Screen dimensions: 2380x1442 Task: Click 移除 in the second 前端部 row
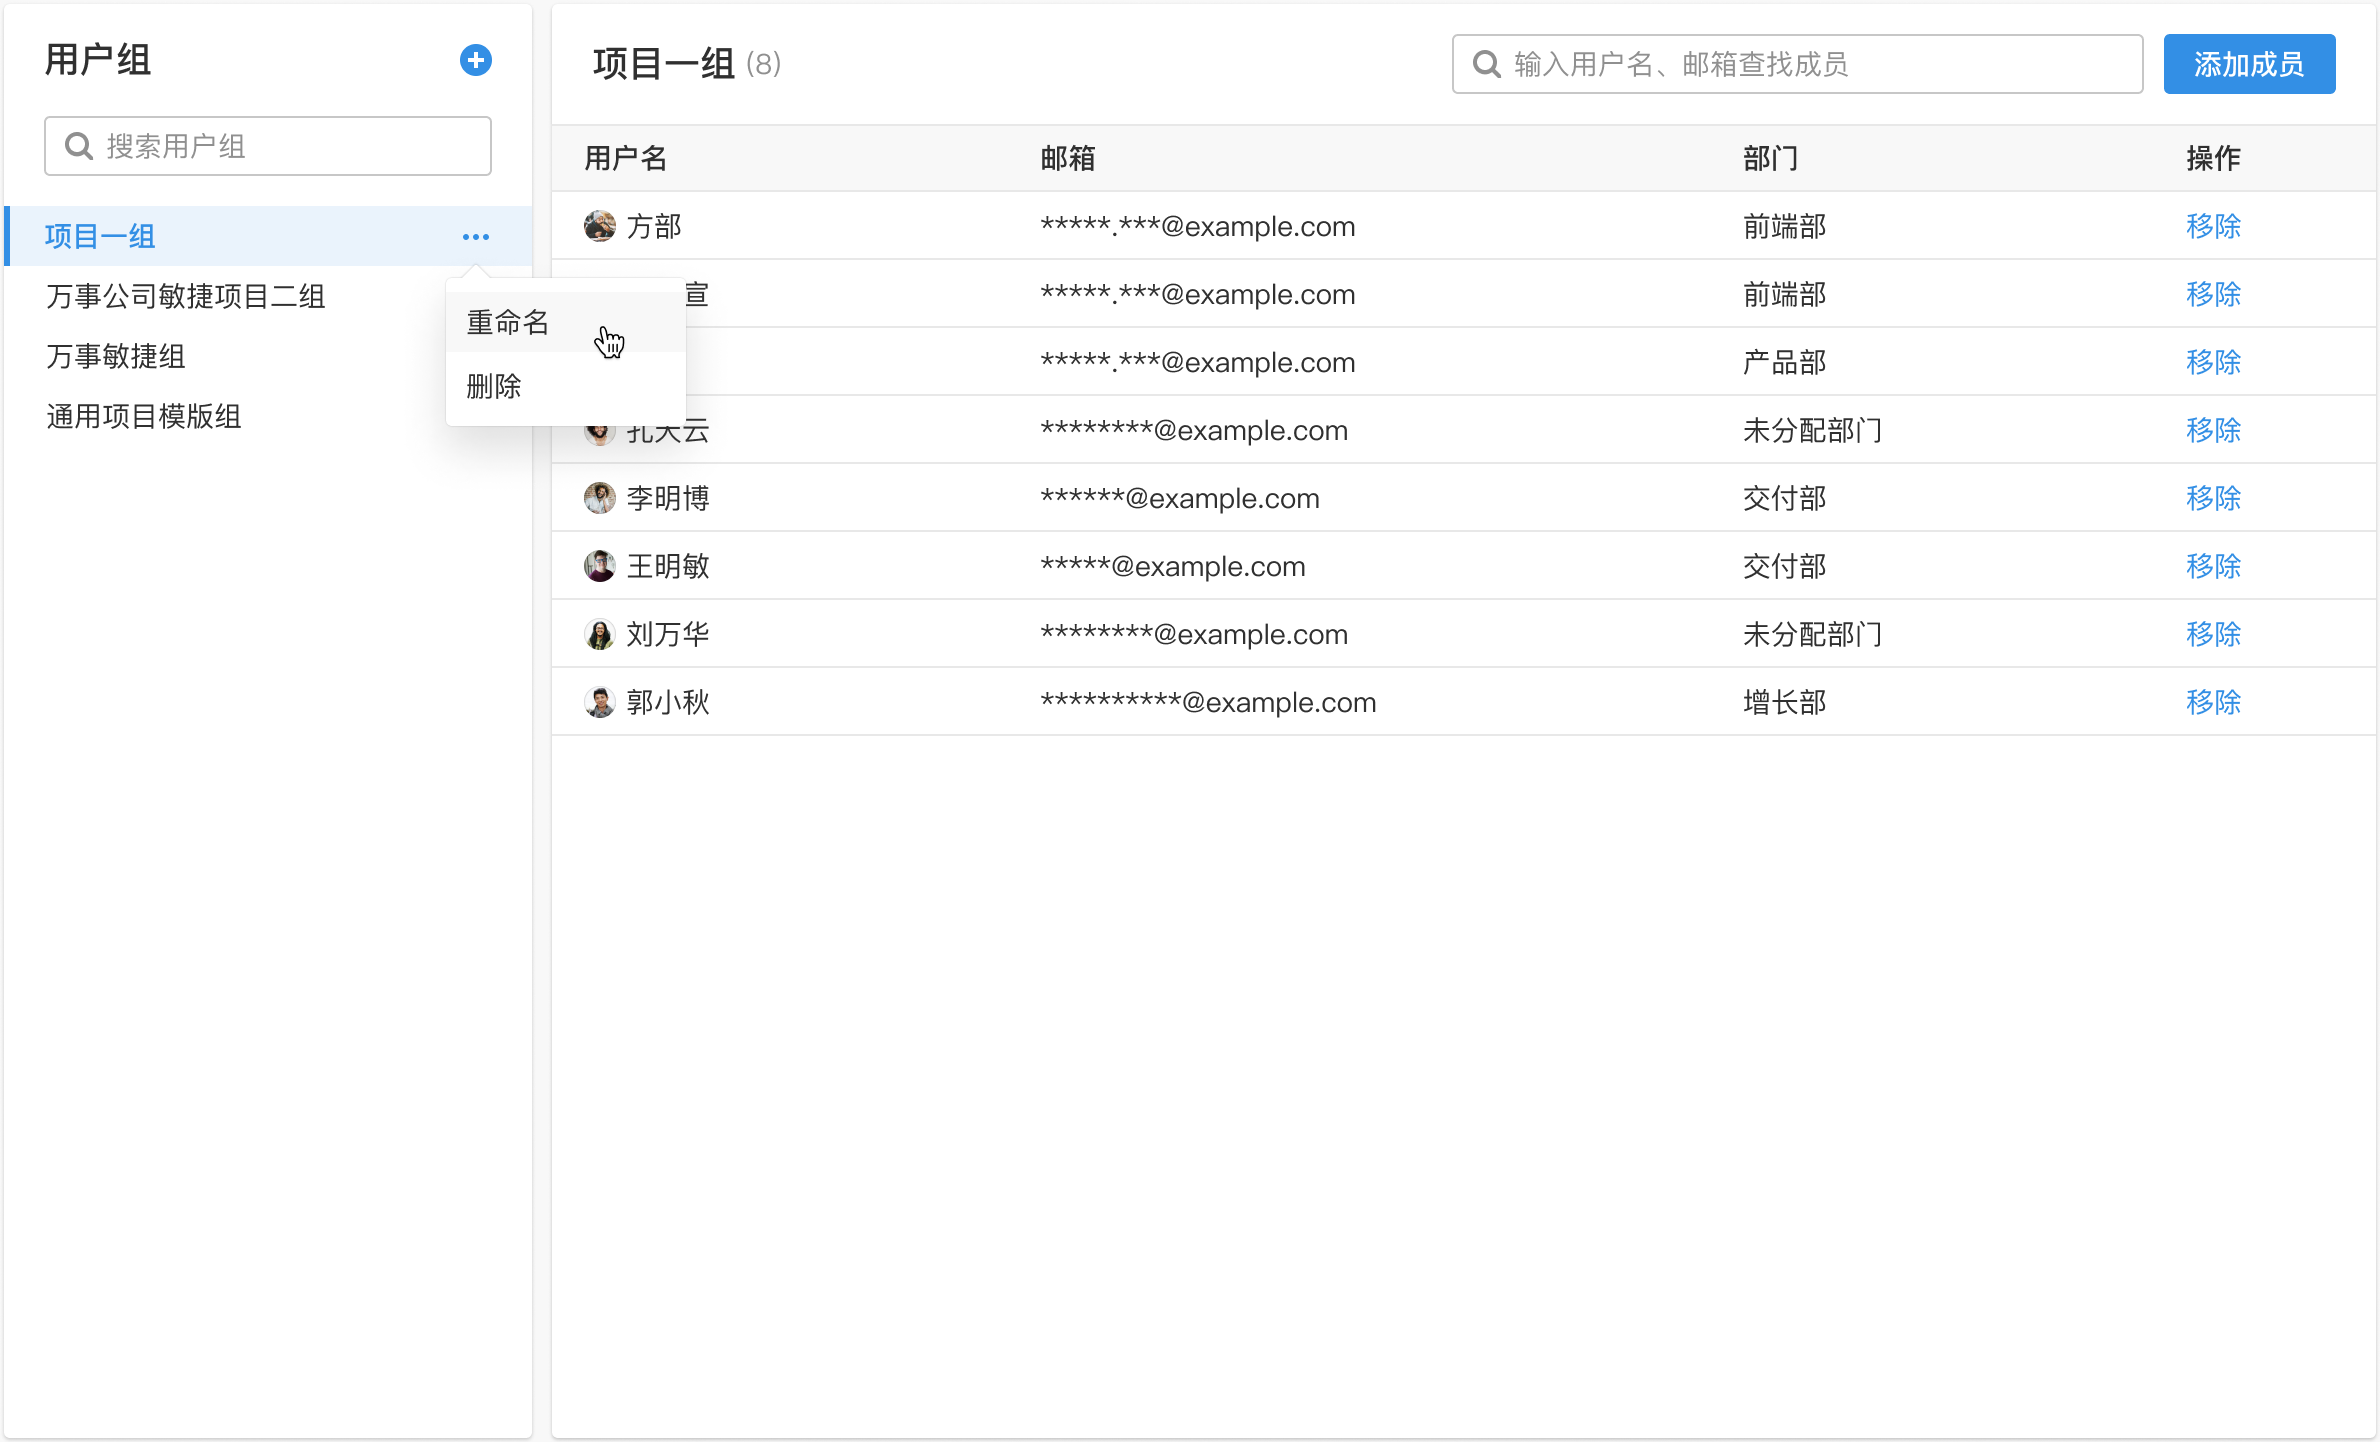tap(2213, 294)
